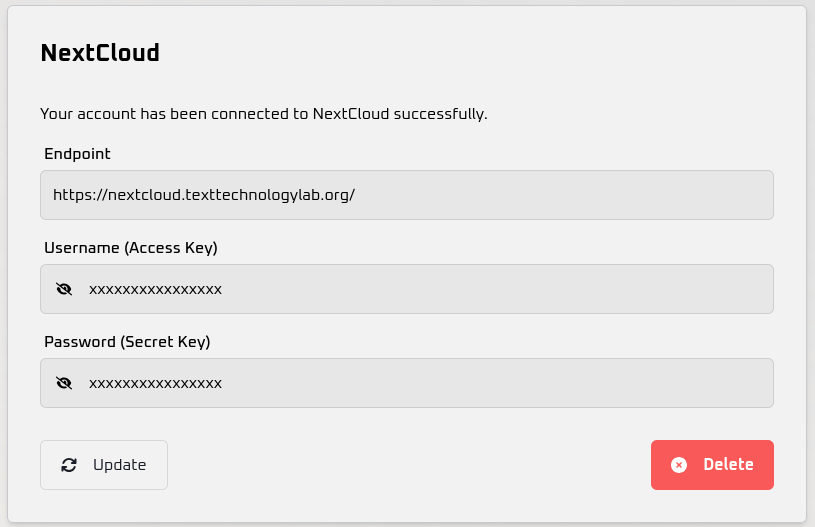Click the NextCloud heading
The width and height of the screenshot is (815, 527).
point(100,52)
